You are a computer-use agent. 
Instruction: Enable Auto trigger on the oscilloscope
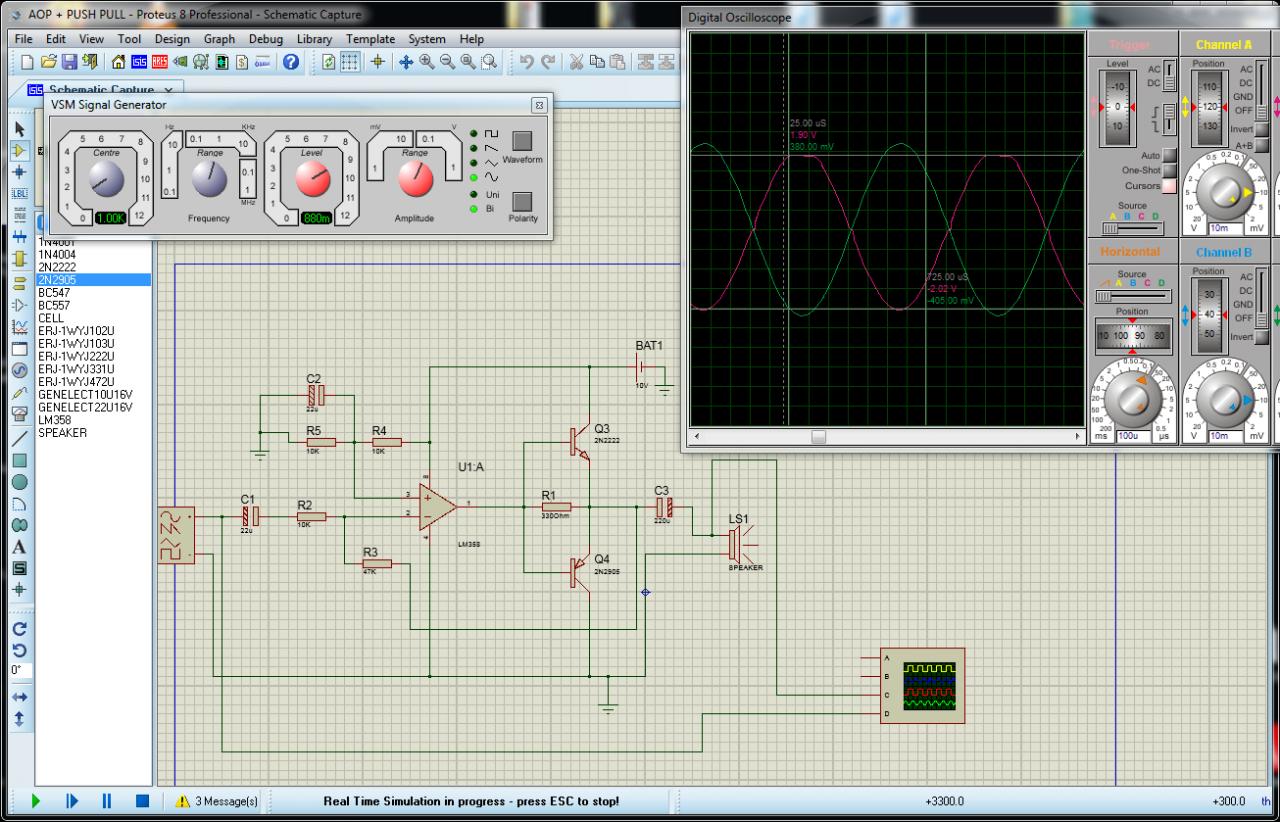[1168, 156]
